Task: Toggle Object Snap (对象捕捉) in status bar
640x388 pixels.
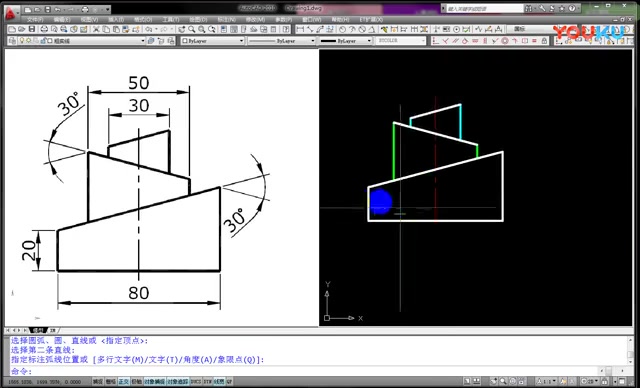Action: pyautogui.click(x=155, y=382)
